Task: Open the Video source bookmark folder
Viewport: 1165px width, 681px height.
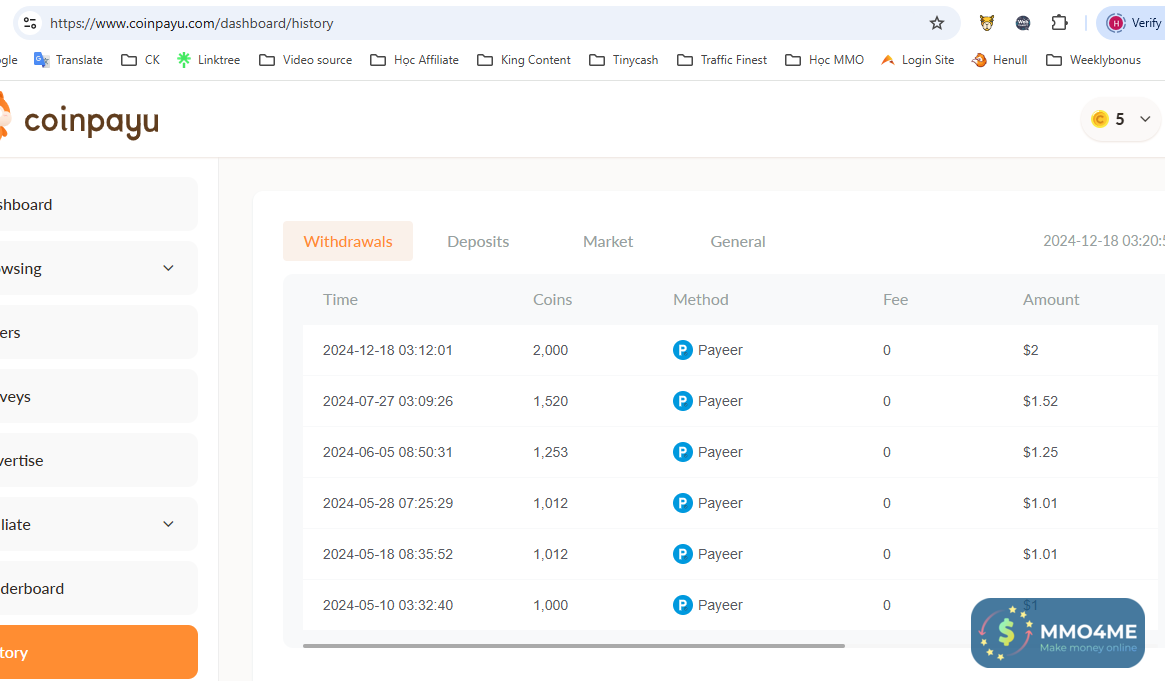Action: point(305,60)
